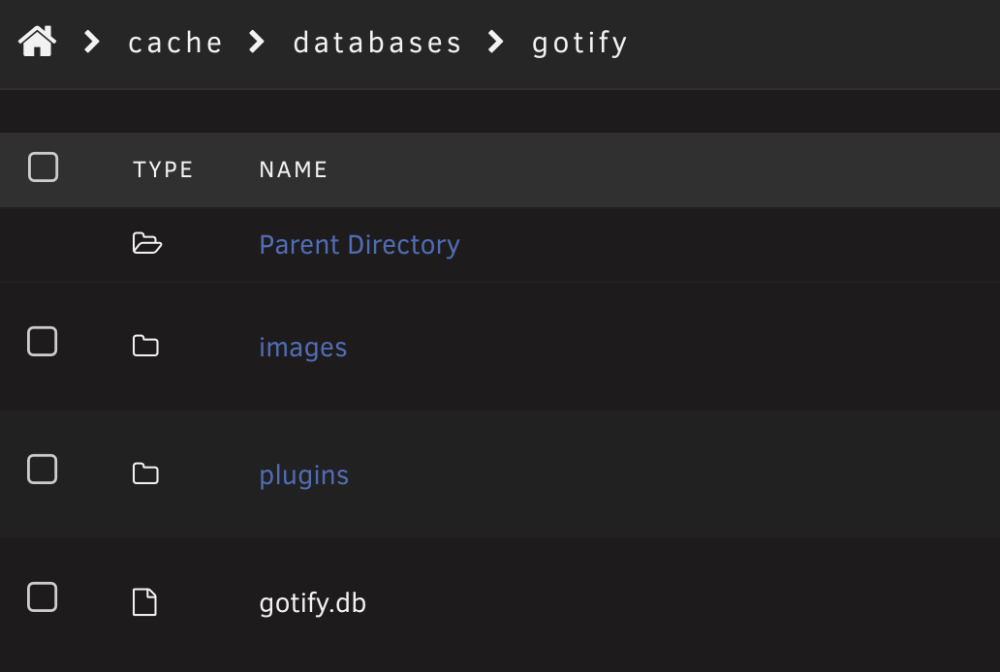Open the cache breadcrumb
This screenshot has width=1000, height=672.
coord(175,43)
